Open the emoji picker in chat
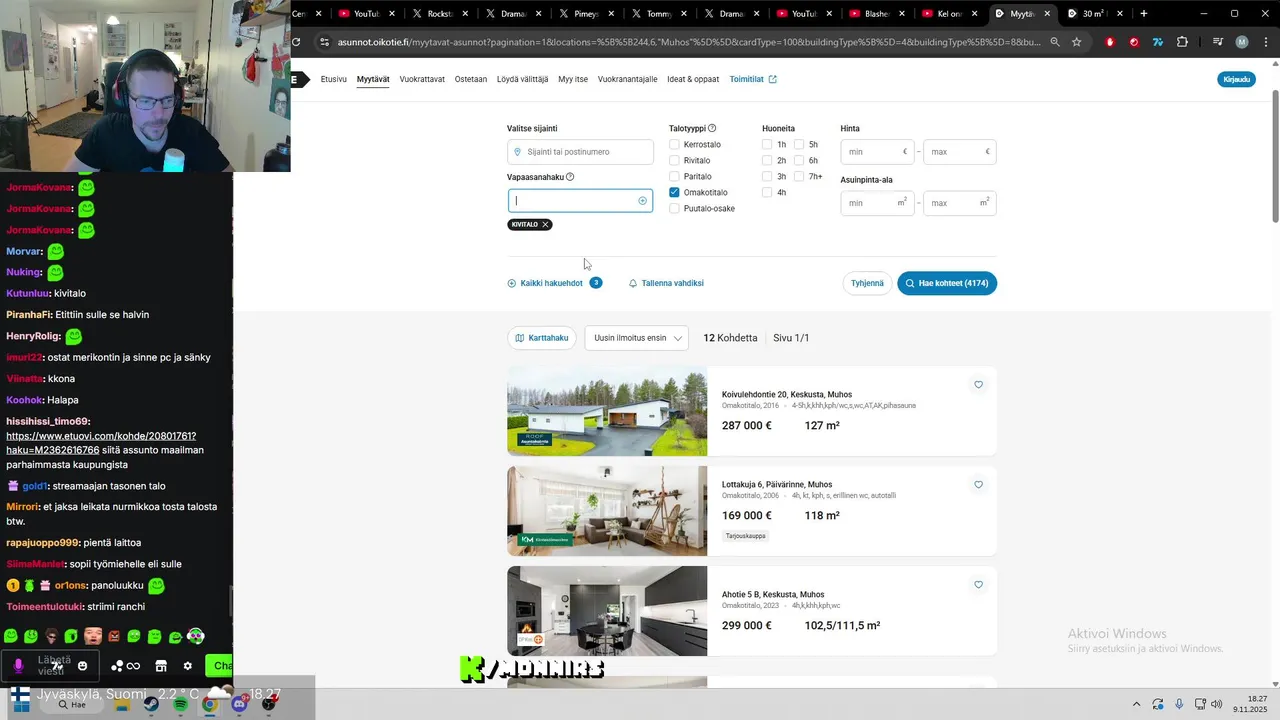 (x=82, y=666)
